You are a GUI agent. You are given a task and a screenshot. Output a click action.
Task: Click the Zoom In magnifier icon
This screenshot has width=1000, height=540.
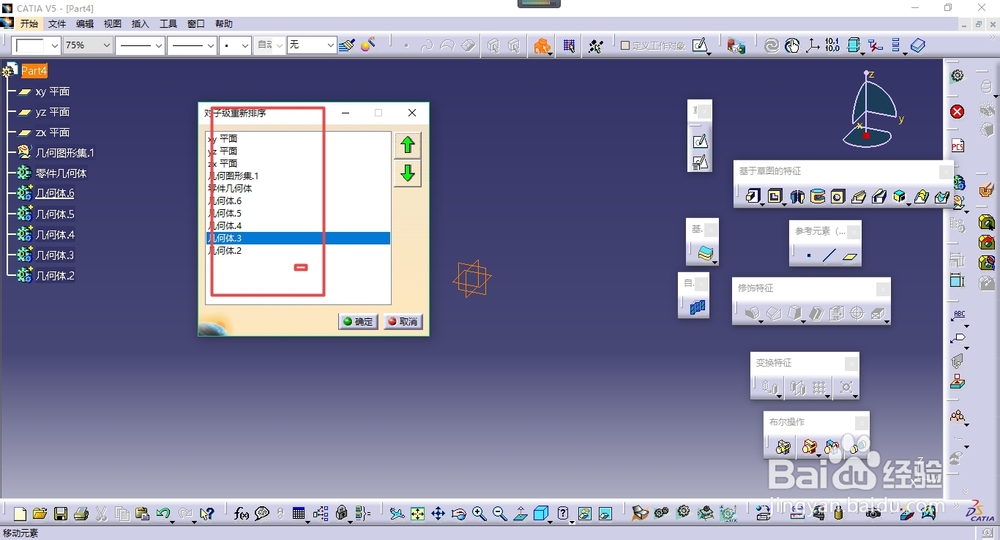point(479,513)
